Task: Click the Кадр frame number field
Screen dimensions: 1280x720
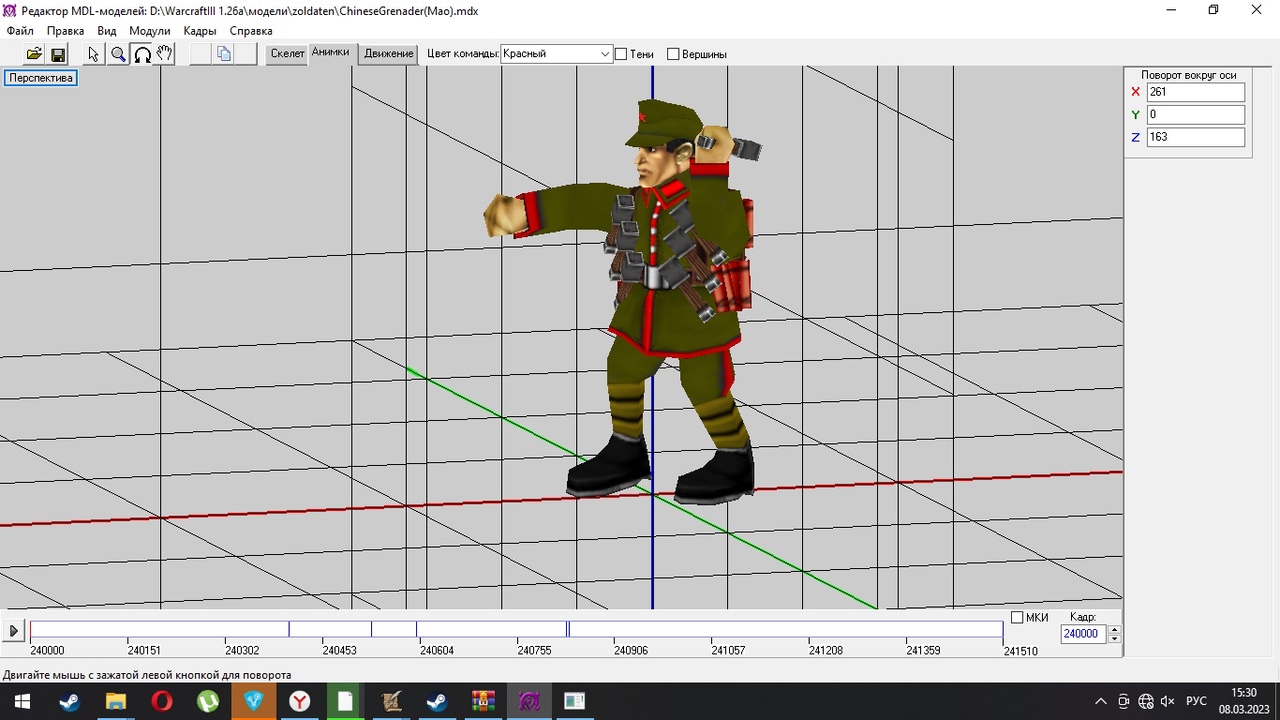Action: (1084, 634)
